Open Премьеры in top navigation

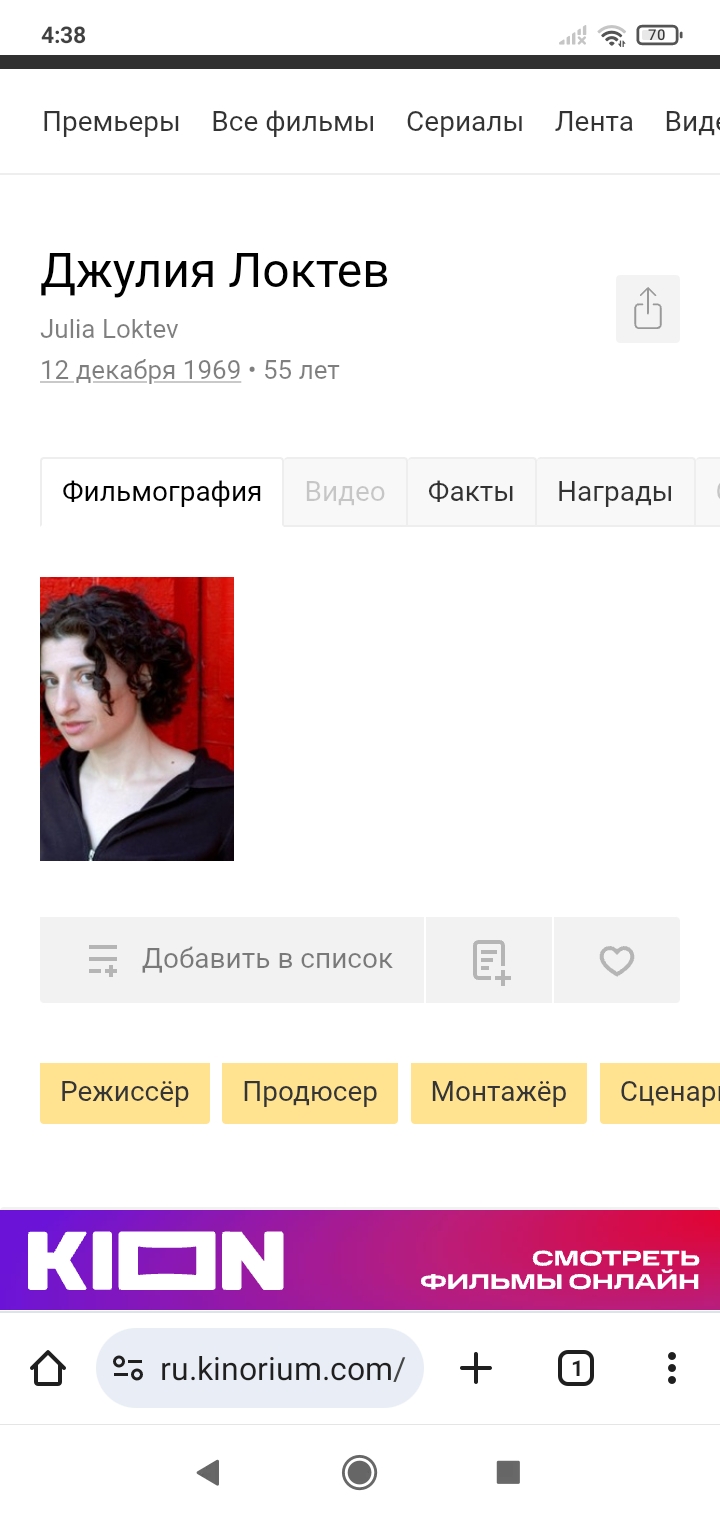[x=111, y=122]
